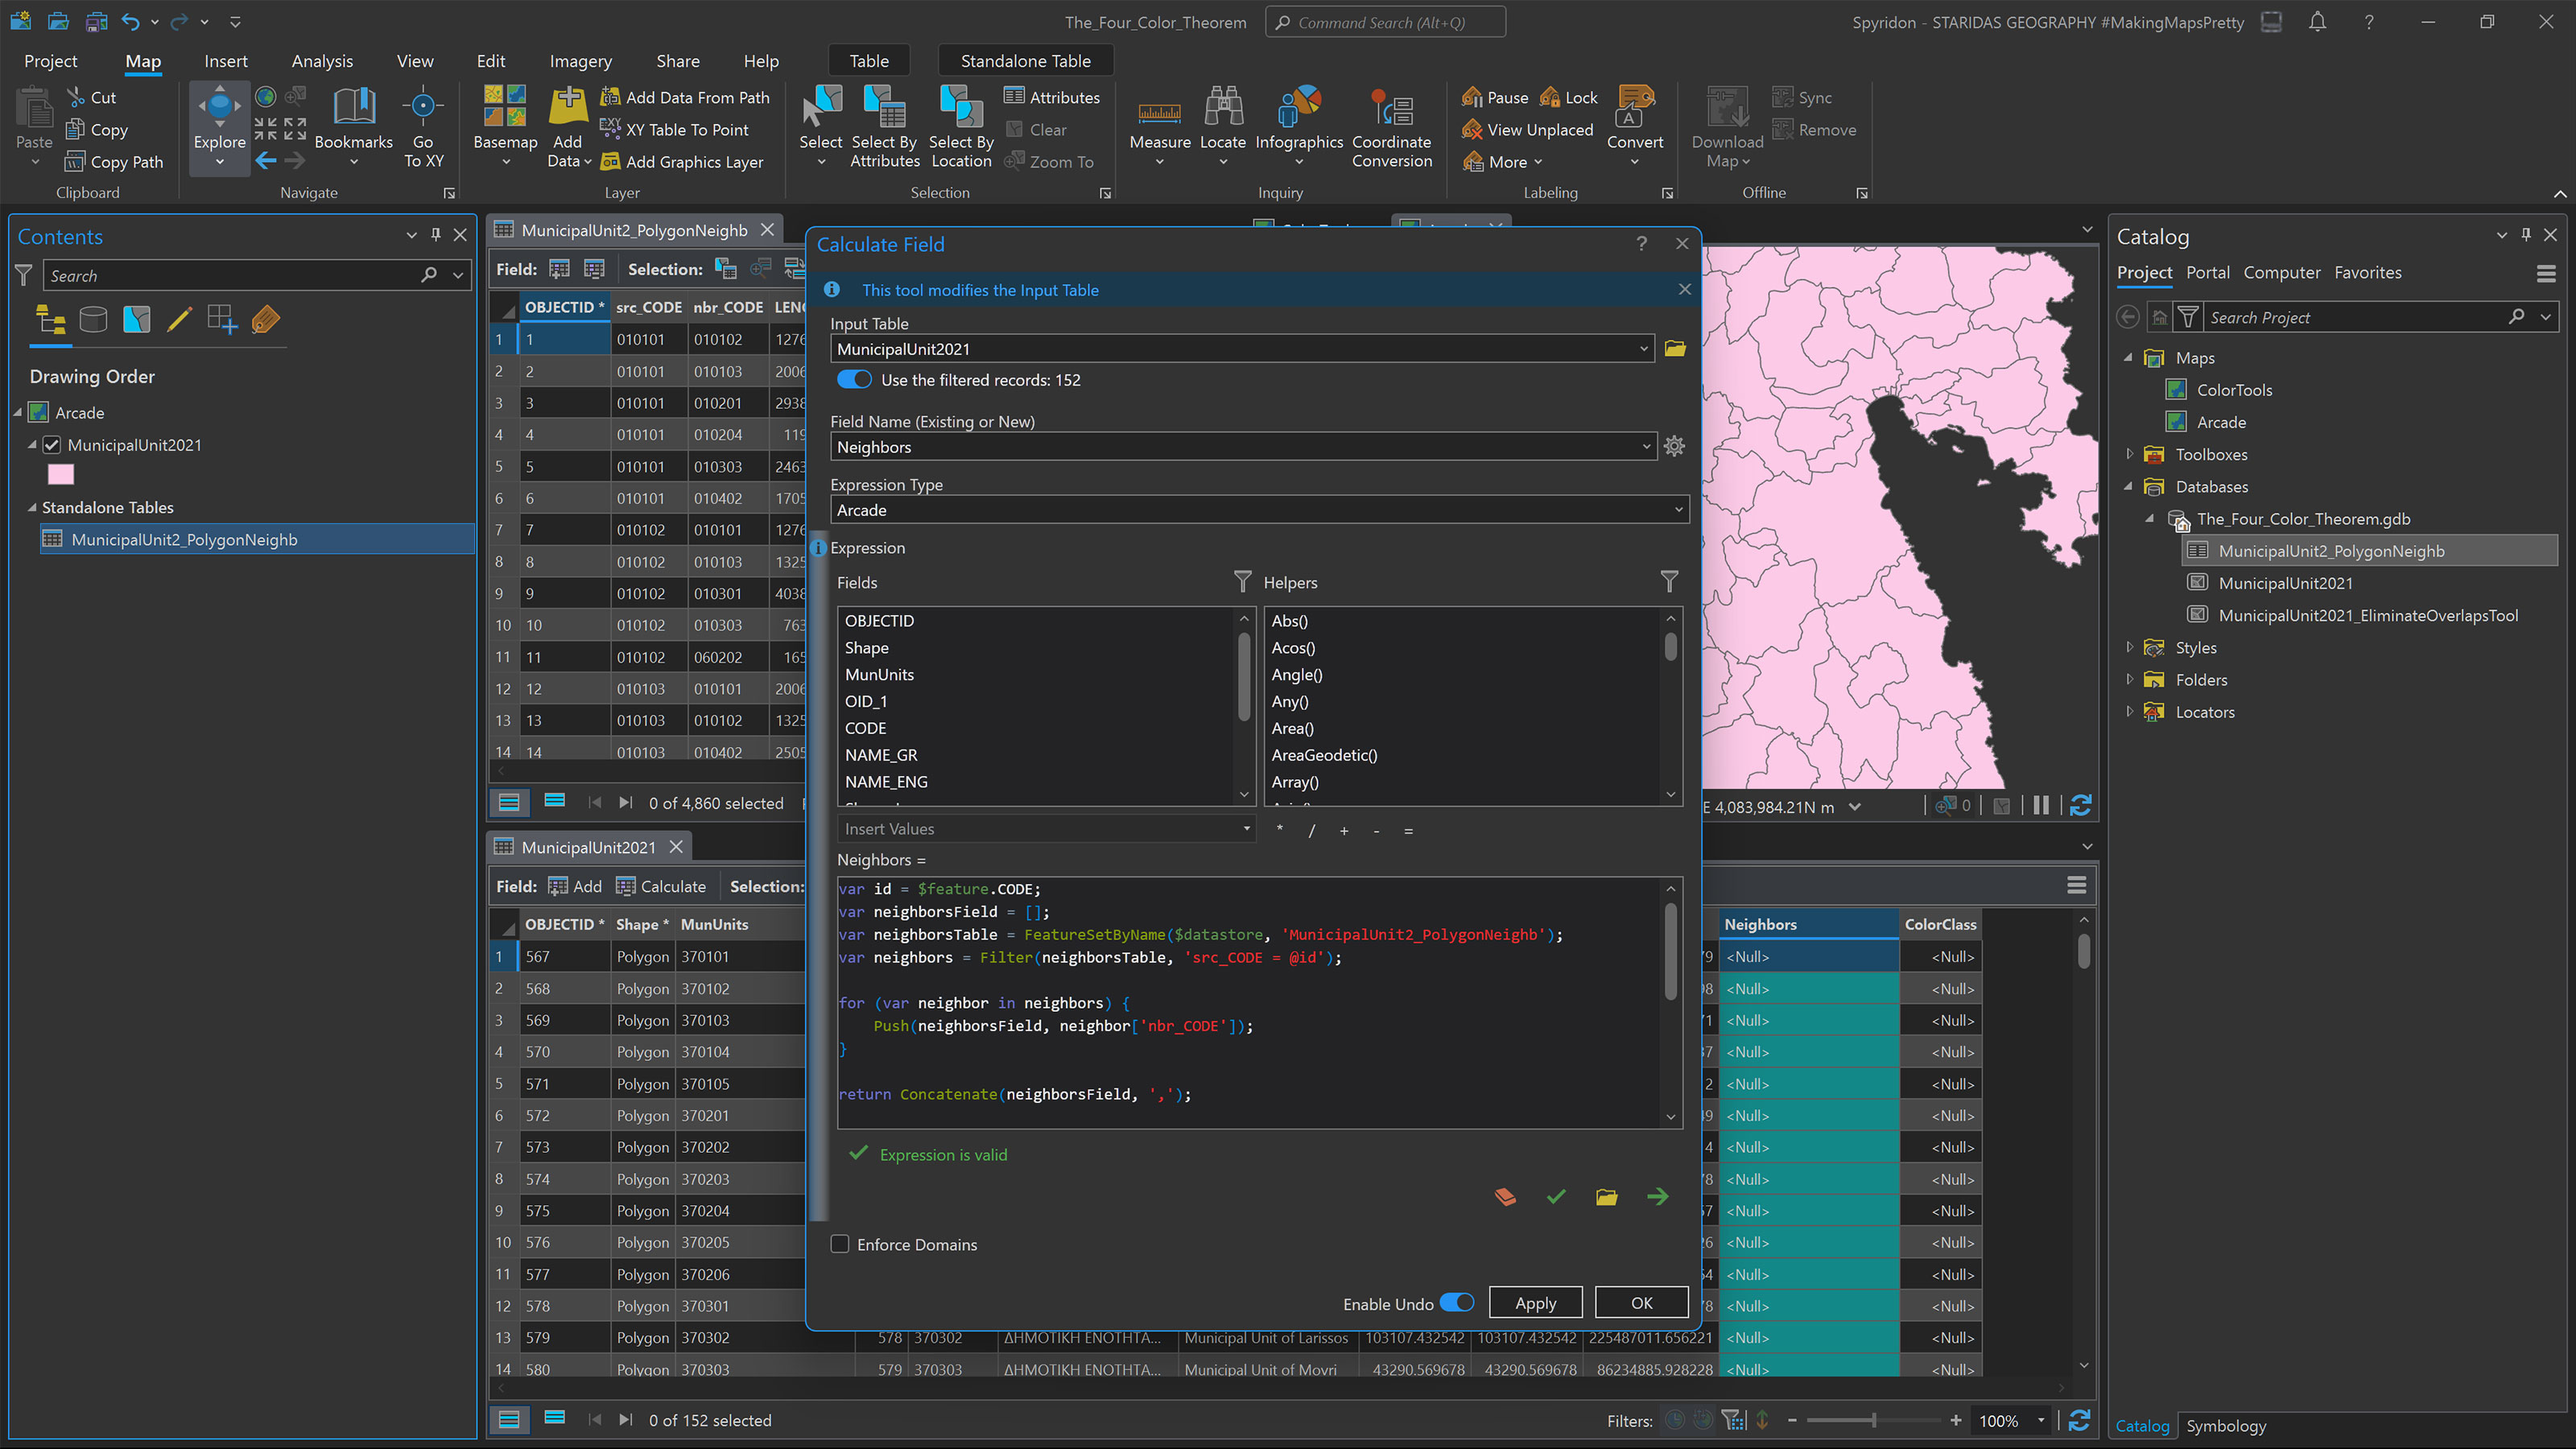Toggle the Enable Undo switch
This screenshot has height=1449, width=2576.
click(1456, 1303)
